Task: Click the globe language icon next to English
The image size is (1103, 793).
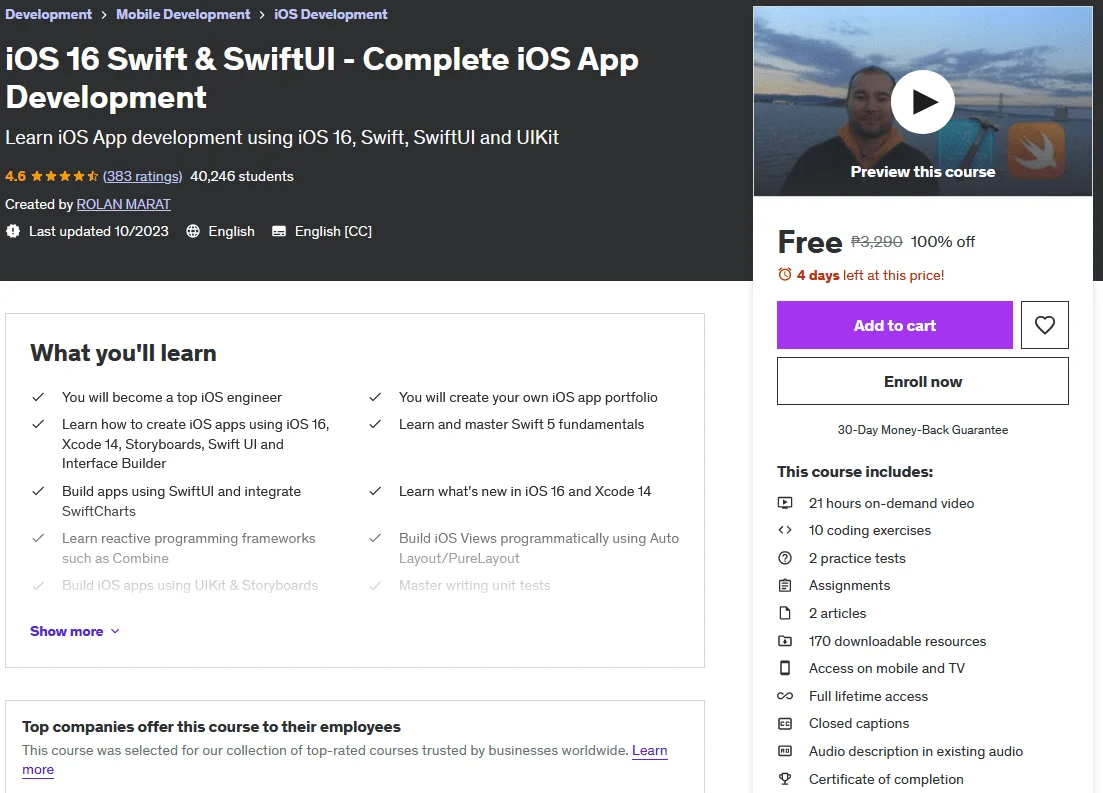Action: click(x=193, y=231)
